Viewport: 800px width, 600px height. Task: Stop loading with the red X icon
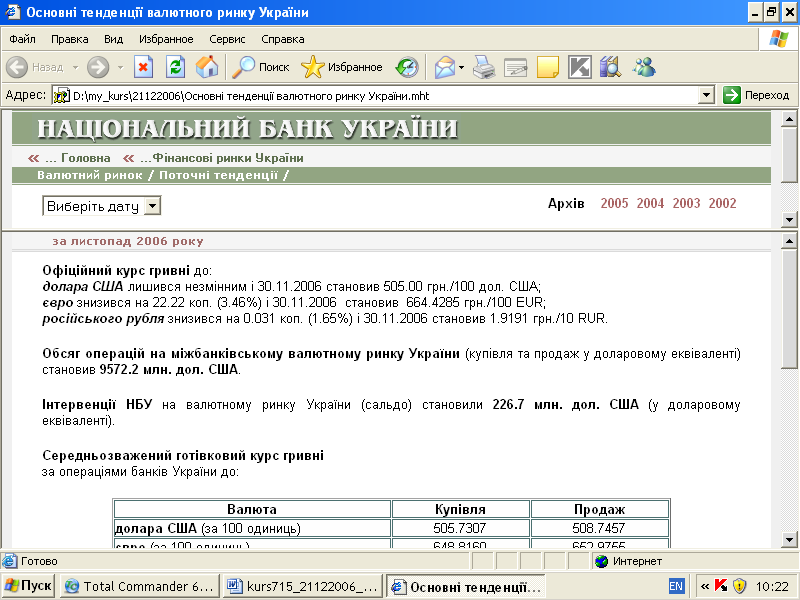(143, 67)
